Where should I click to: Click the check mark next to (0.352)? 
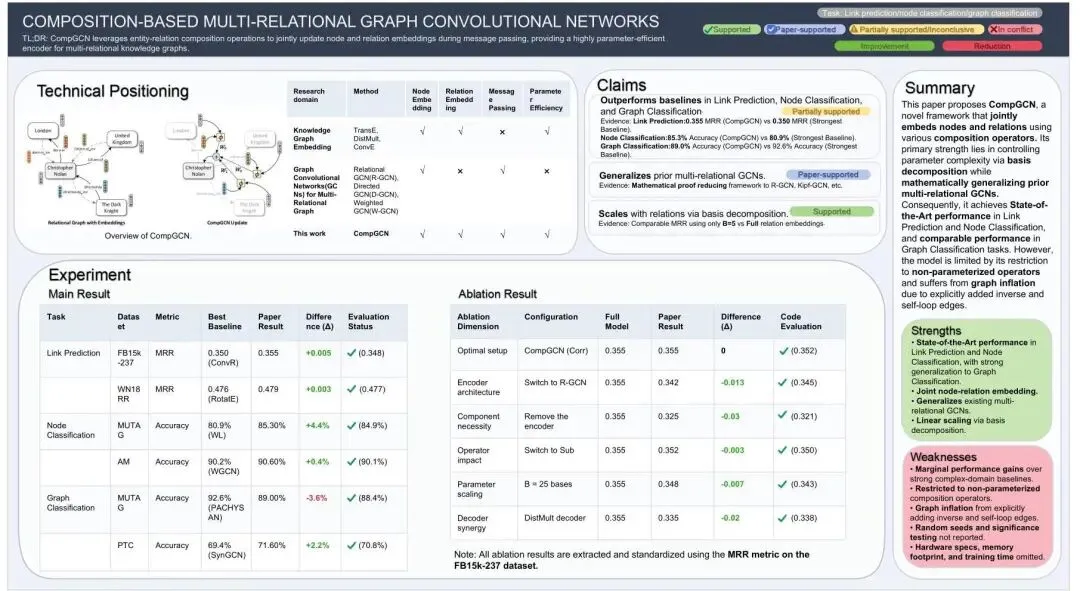click(x=782, y=351)
